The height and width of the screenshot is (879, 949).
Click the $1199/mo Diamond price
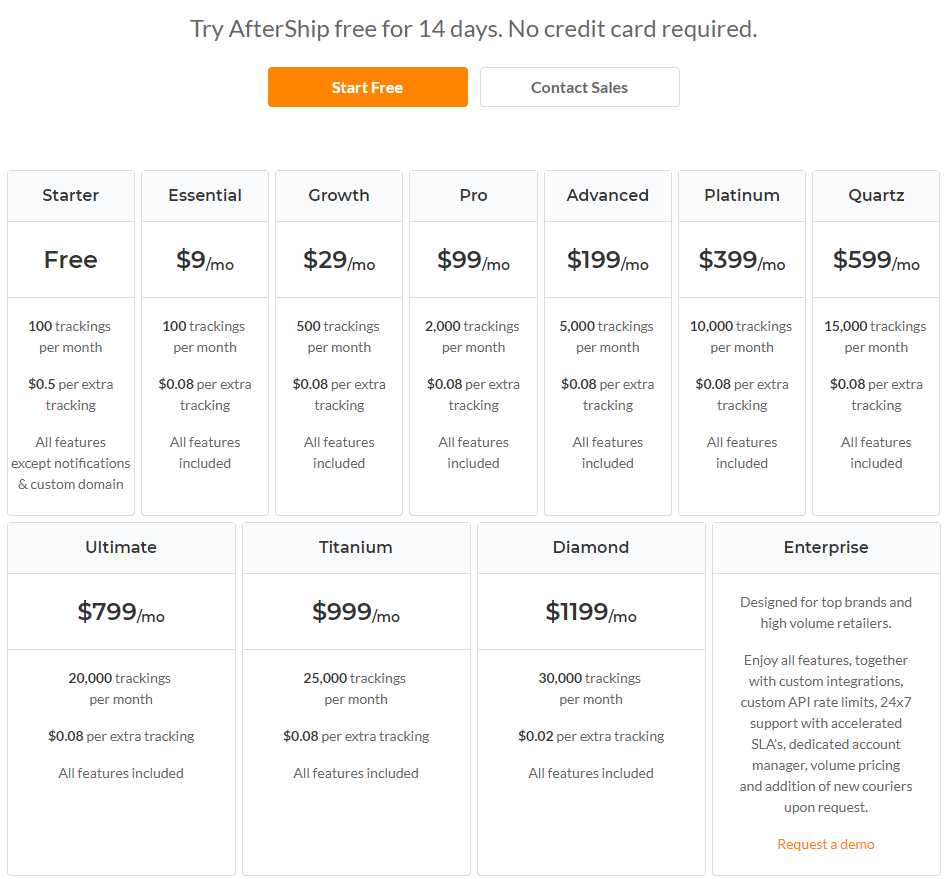coord(591,612)
